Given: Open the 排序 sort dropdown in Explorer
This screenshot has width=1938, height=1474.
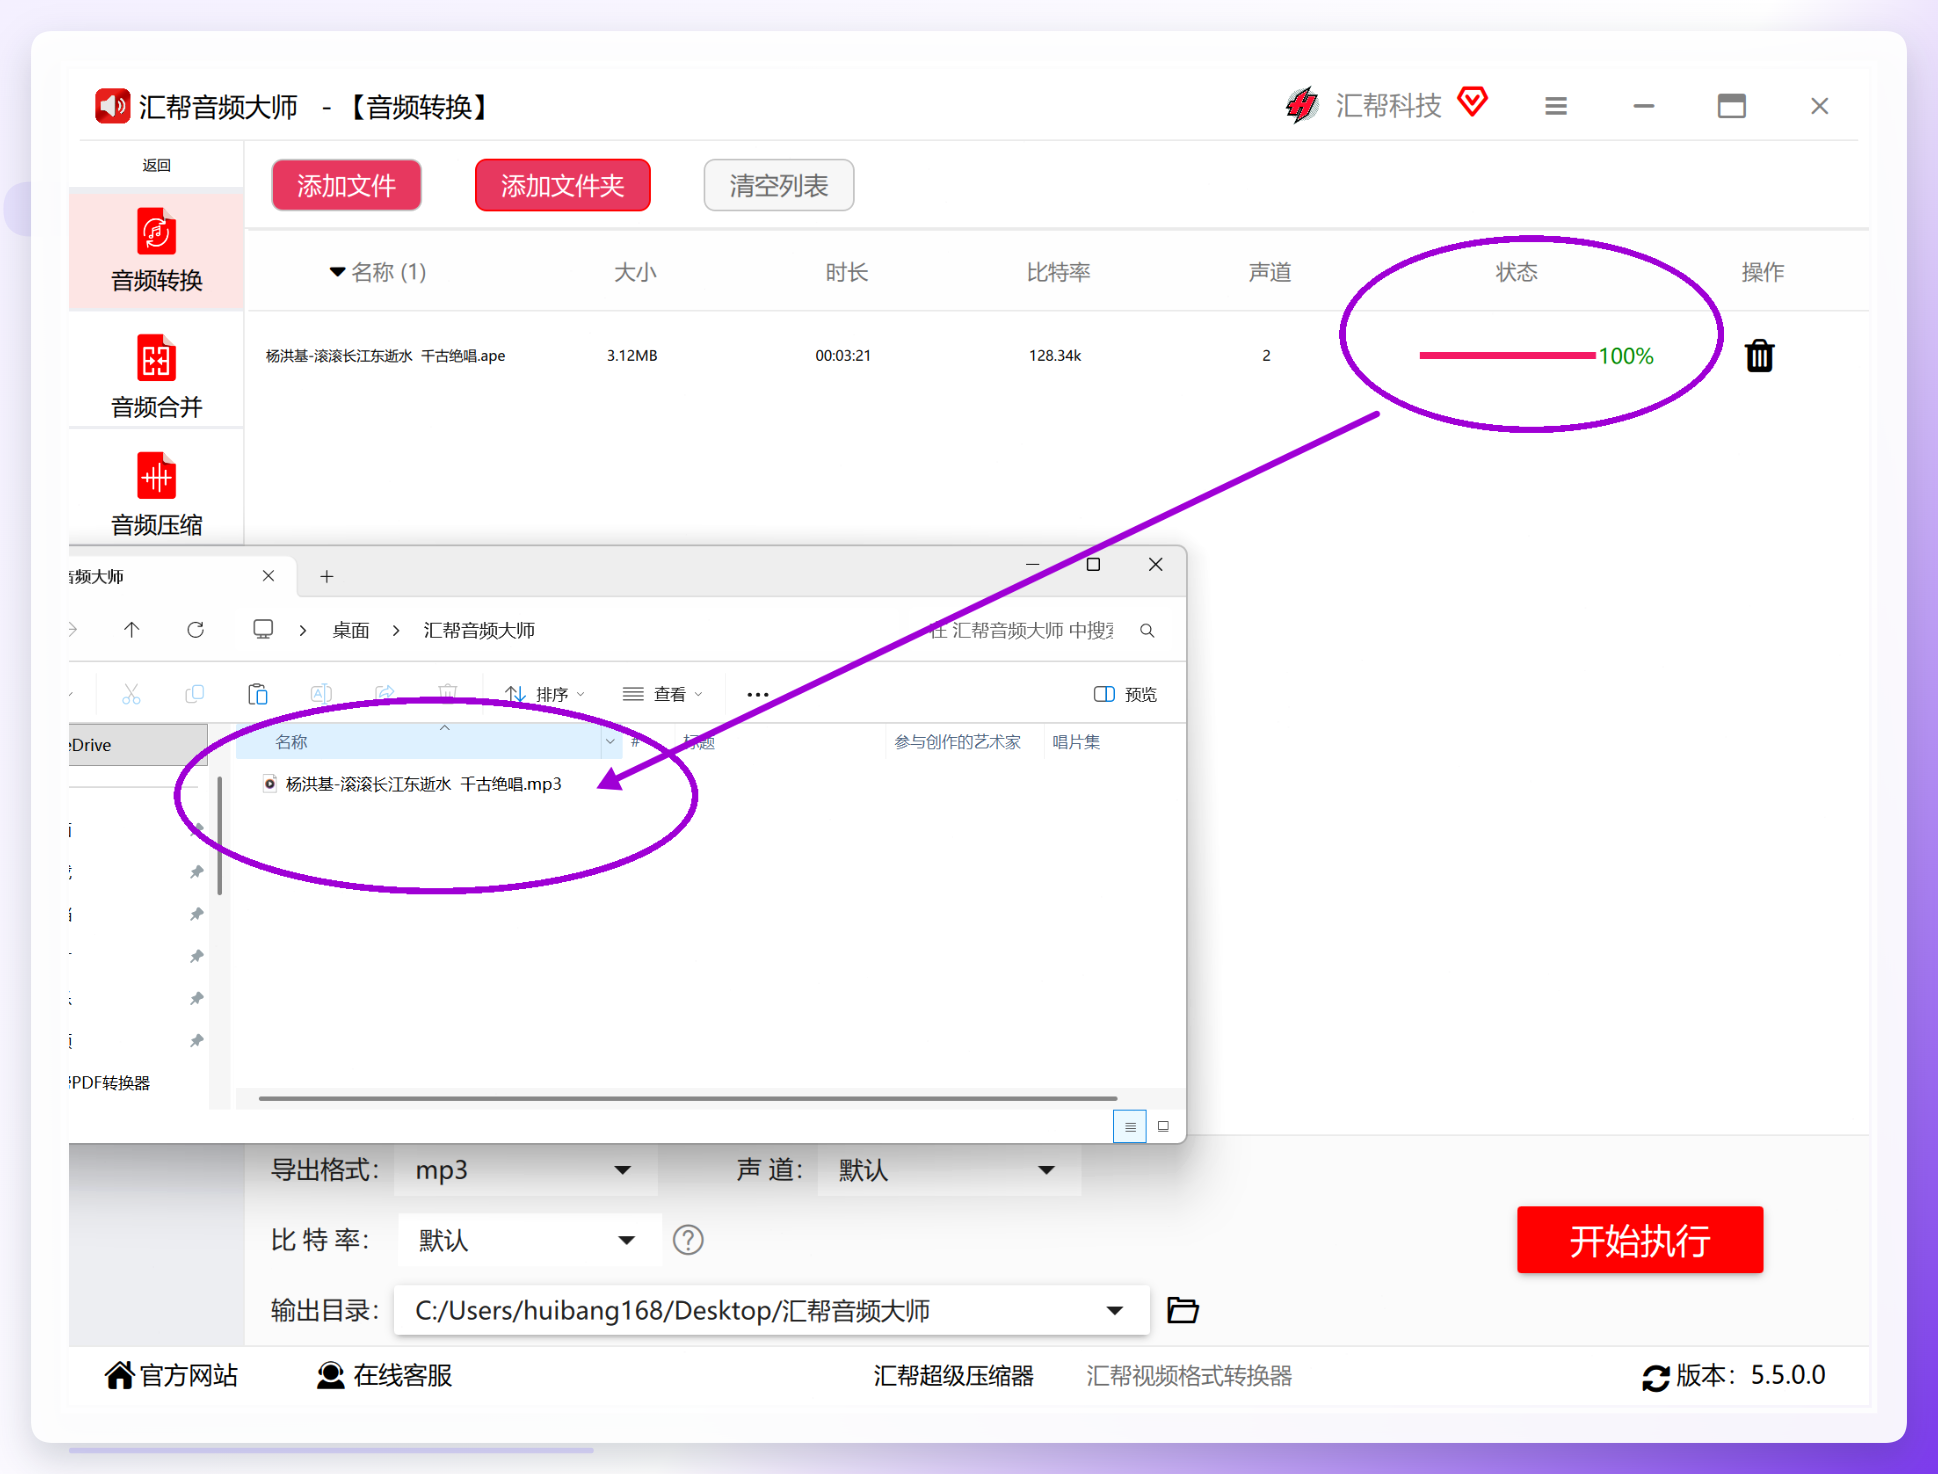Looking at the screenshot, I should pyautogui.click(x=545, y=694).
